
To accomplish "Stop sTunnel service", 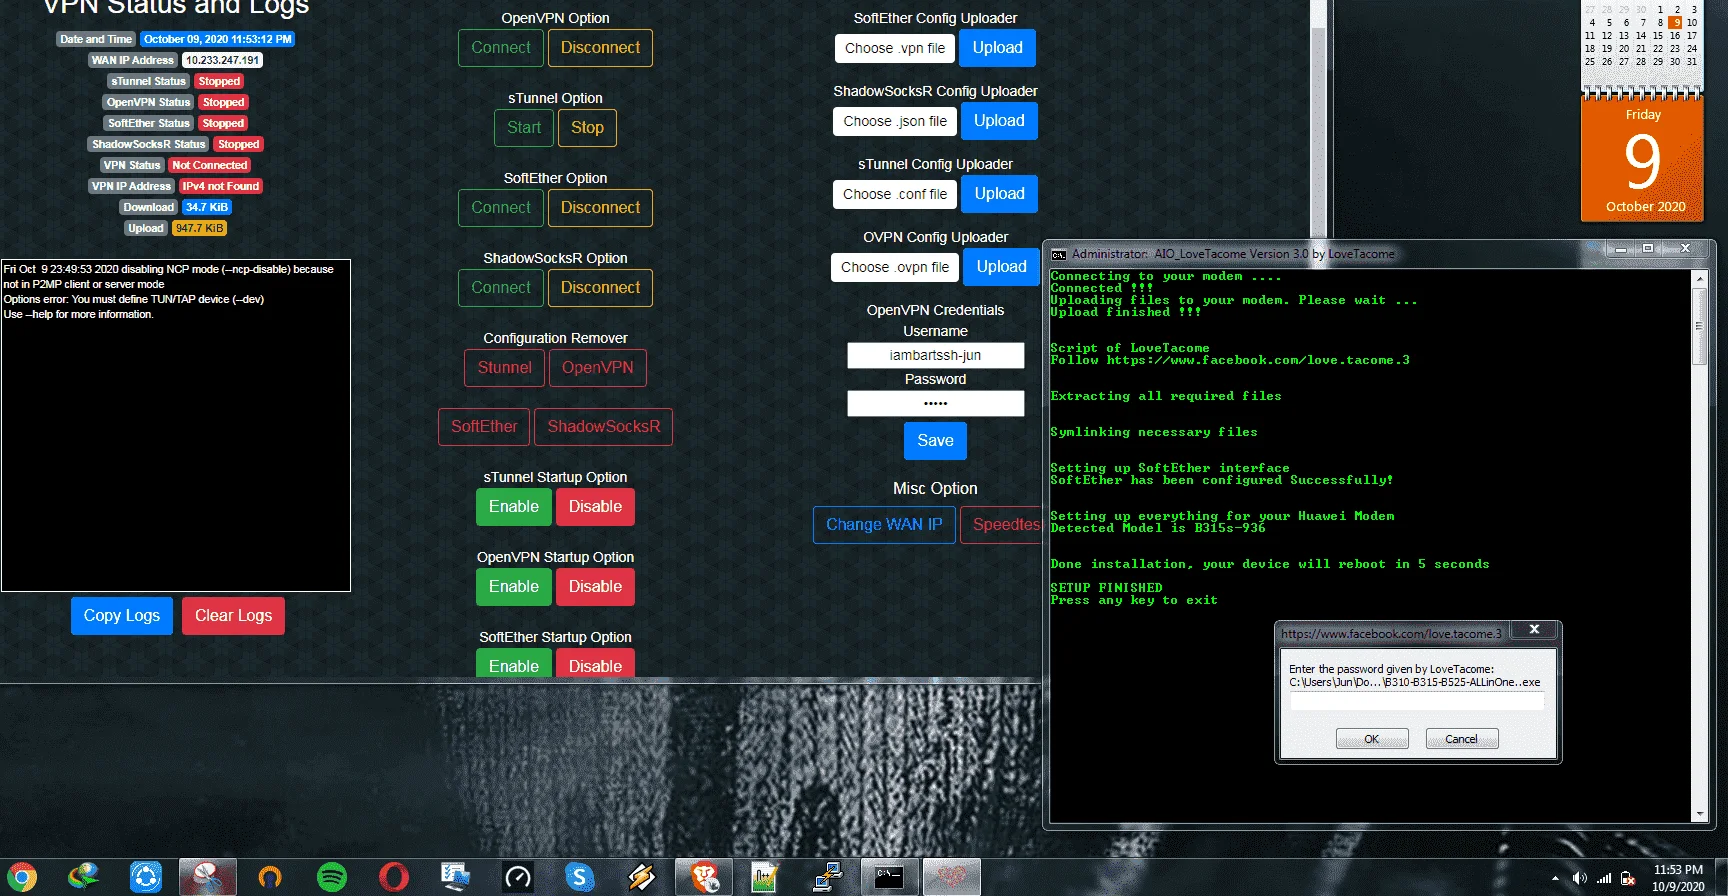I will click(587, 128).
